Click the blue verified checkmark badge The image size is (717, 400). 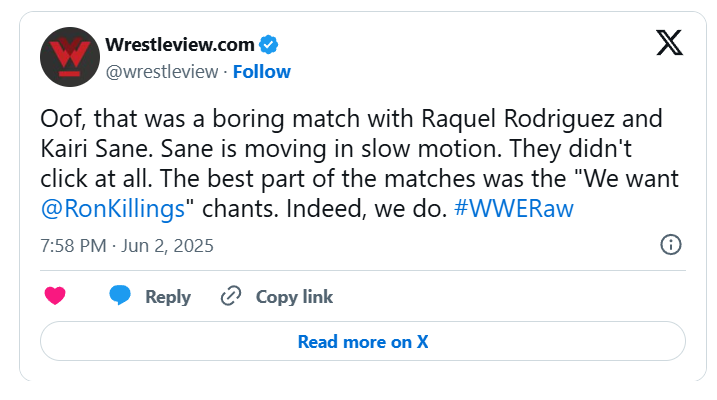coord(269,44)
